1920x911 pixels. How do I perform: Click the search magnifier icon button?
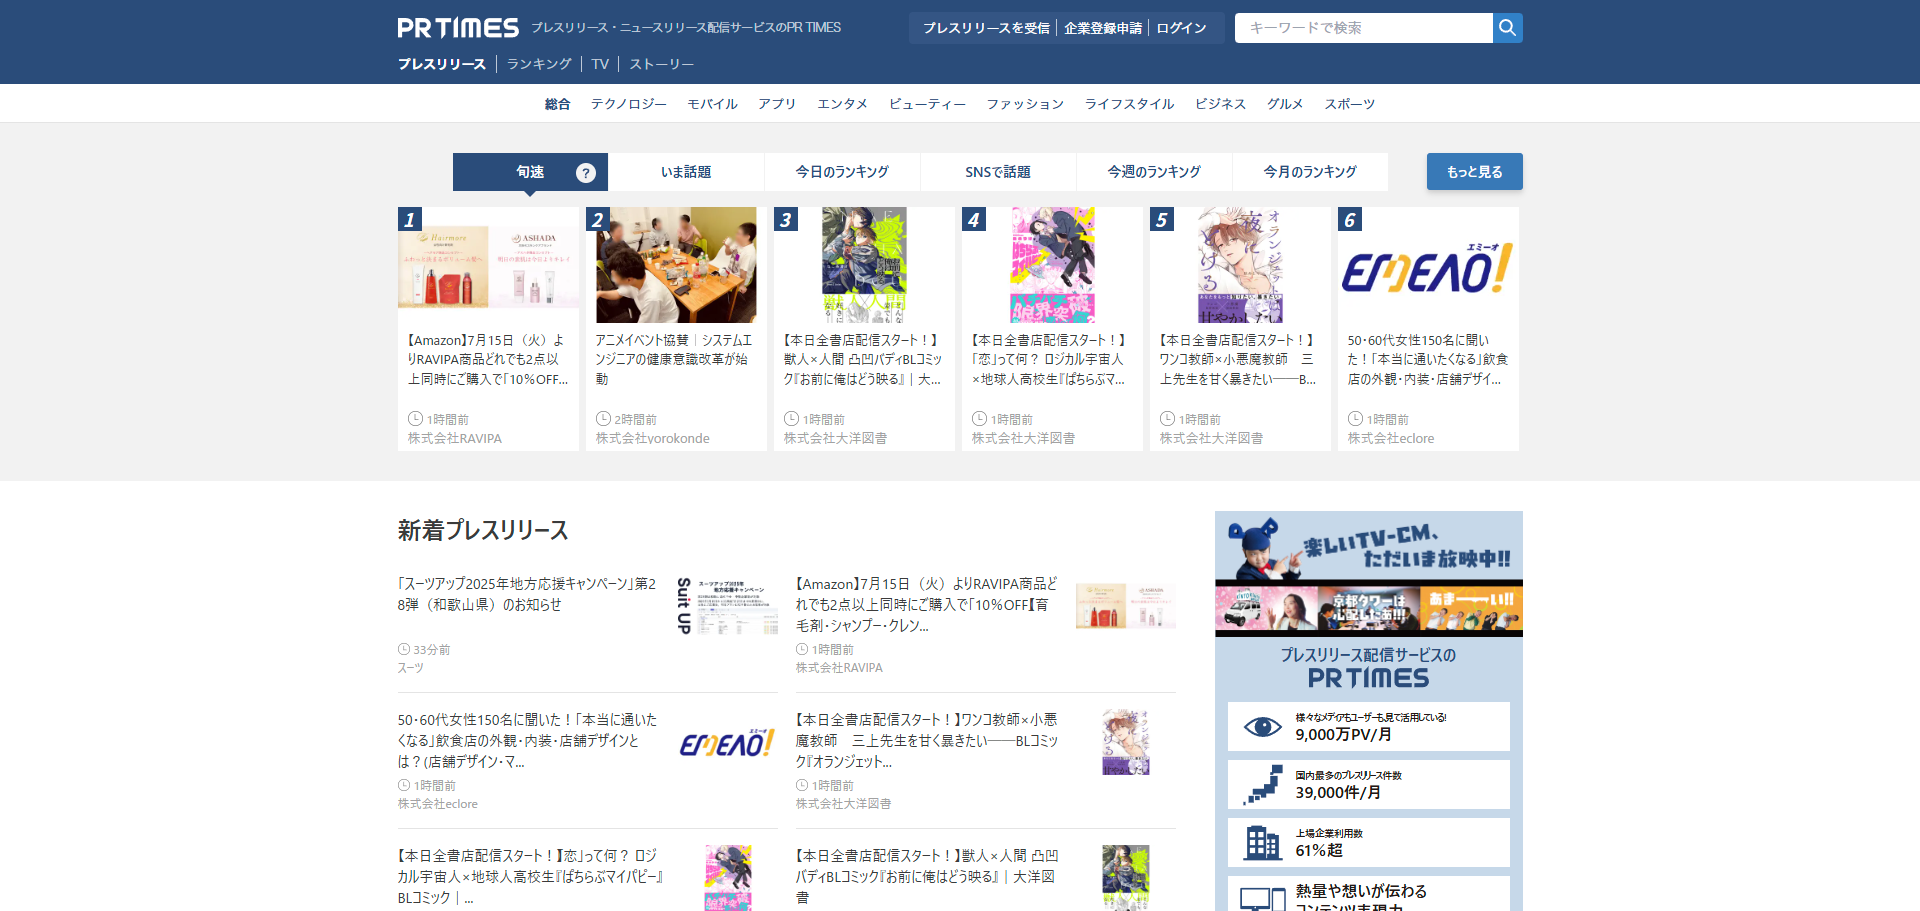click(1507, 28)
